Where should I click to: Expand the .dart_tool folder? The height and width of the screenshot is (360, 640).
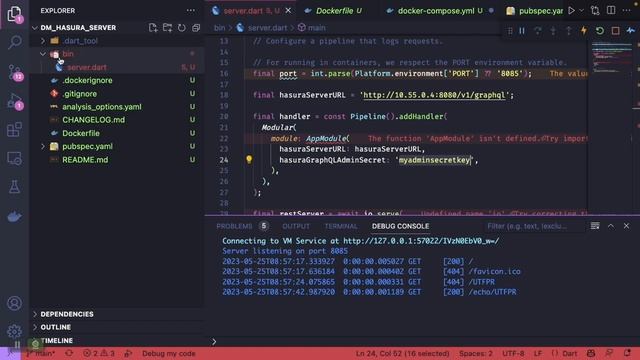(x=43, y=41)
